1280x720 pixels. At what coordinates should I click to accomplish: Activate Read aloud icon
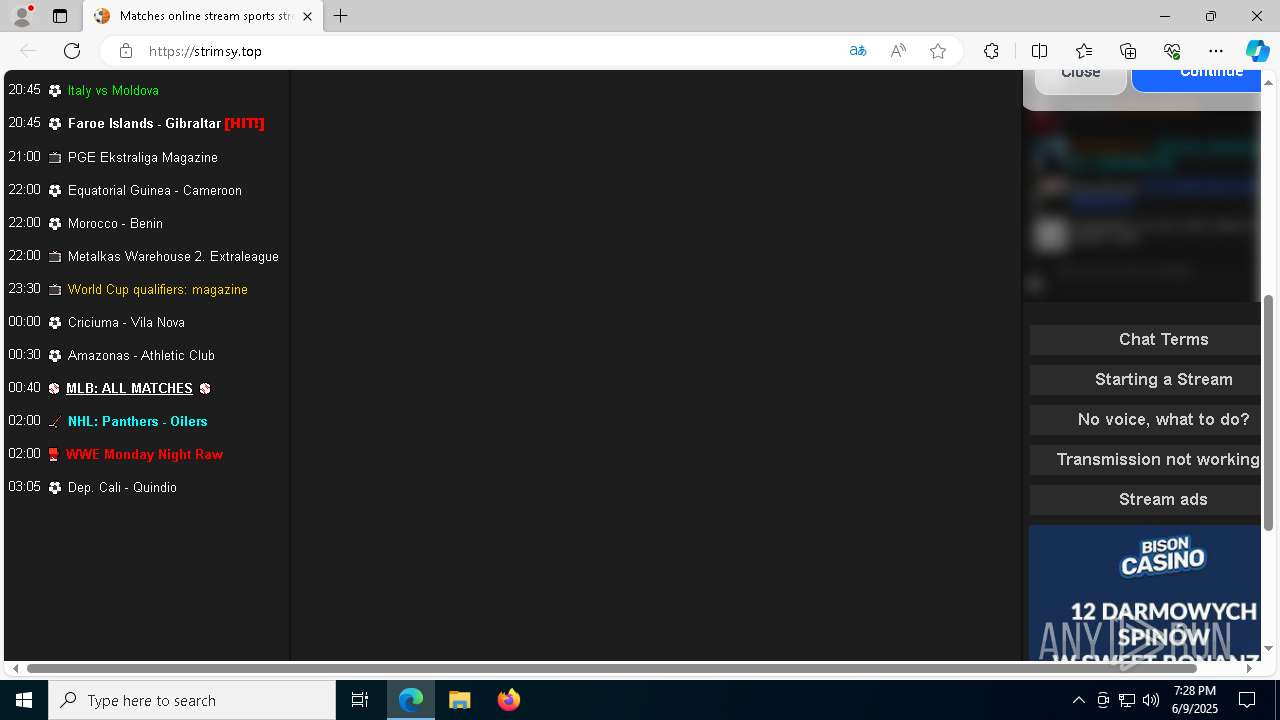click(898, 51)
